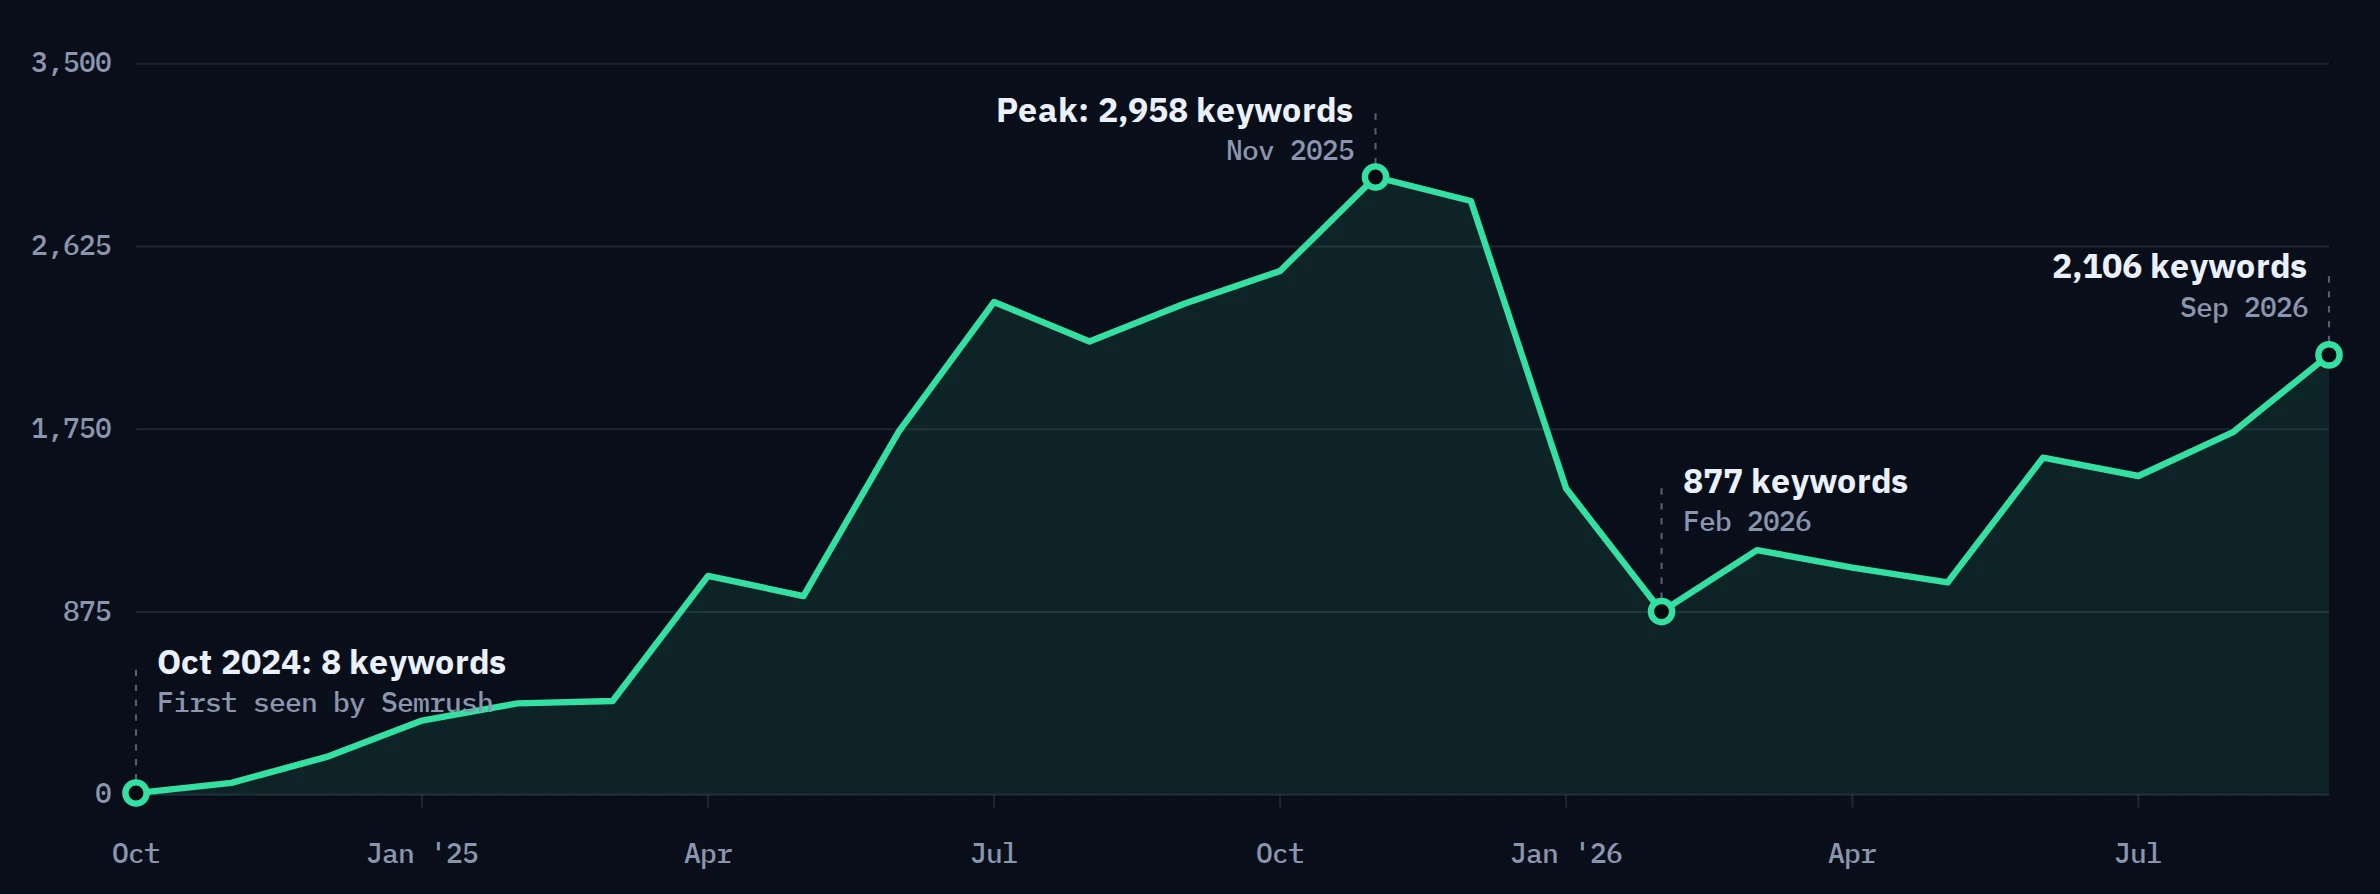Click the 'Nov 2025' annotation subtitle
Screen dimensions: 2380x894
click(1290, 151)
